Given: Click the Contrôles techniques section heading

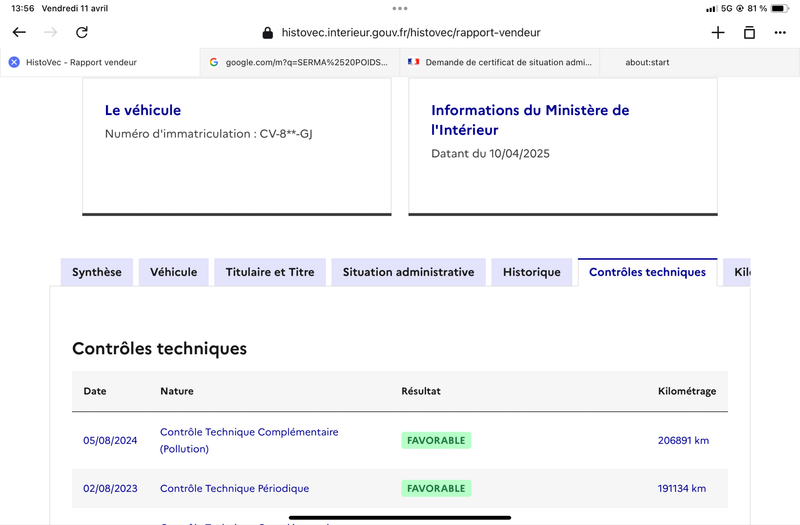Looking at the screenshot, I should tap(159, 348).
